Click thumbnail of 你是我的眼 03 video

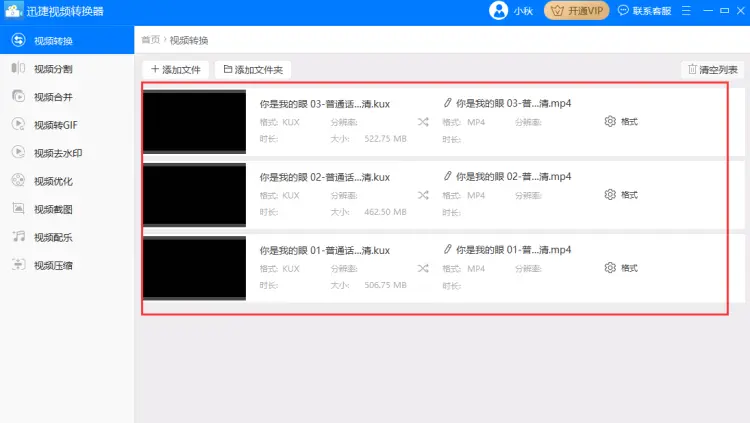pyautogui.click(x=195, y=122)
